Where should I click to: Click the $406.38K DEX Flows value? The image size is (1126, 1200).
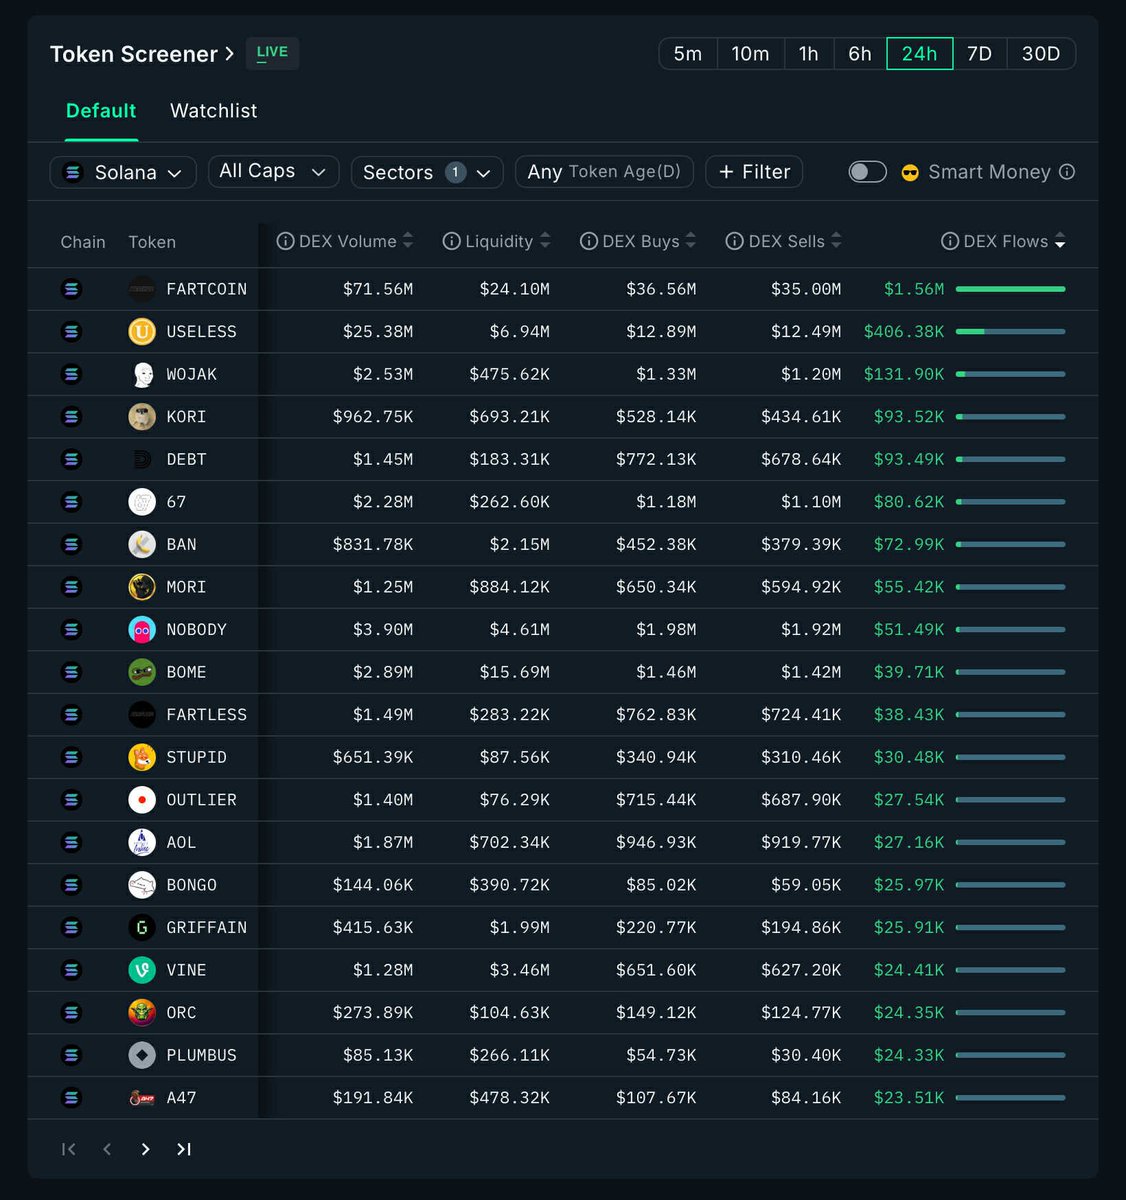pos(904,331)
